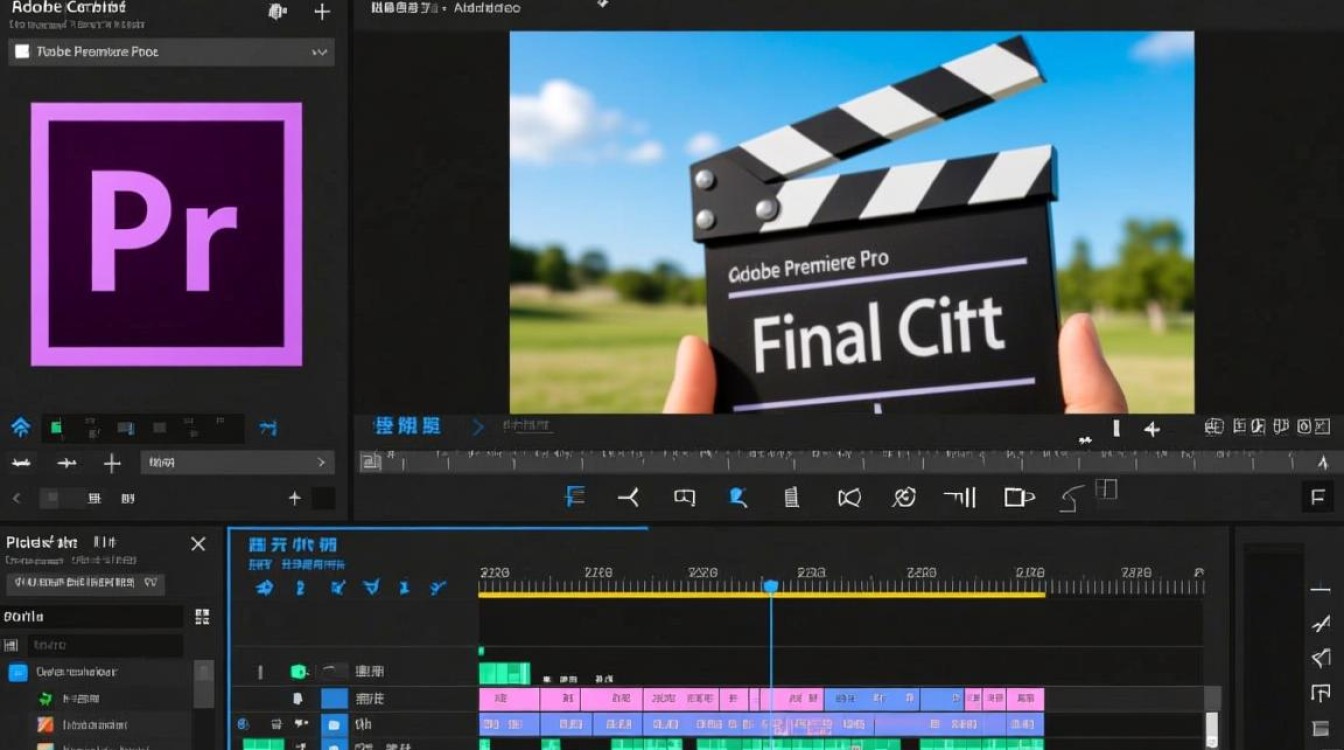Click the clapperboard video preview
Viewport: 1344px width, 750px height.
[x=851, y=222]
